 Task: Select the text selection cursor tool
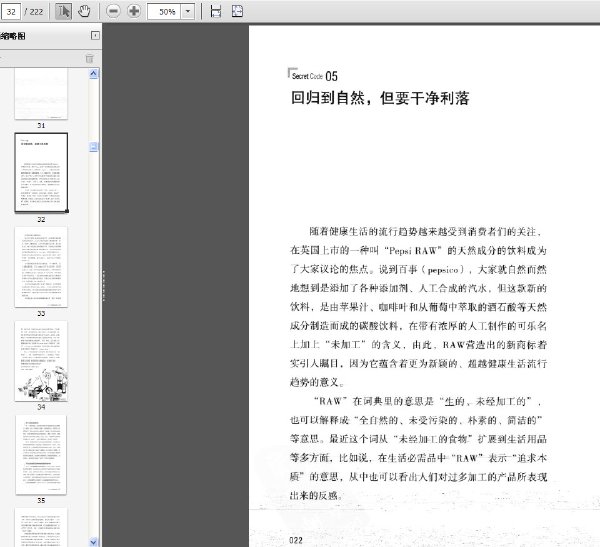pyautogui.click(x=64, y=11)
